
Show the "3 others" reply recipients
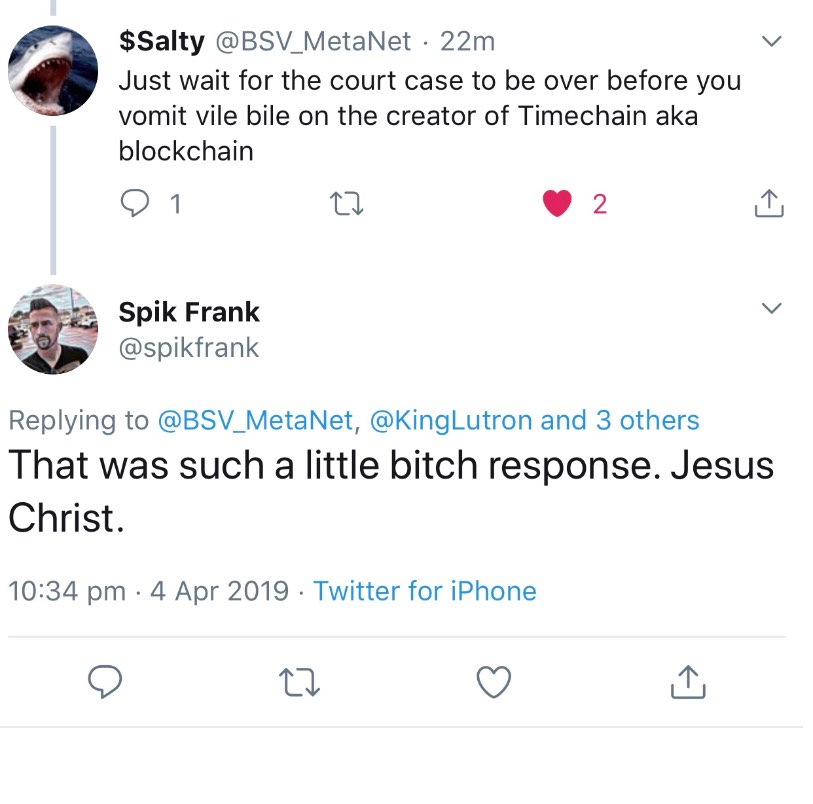[648, 420]
